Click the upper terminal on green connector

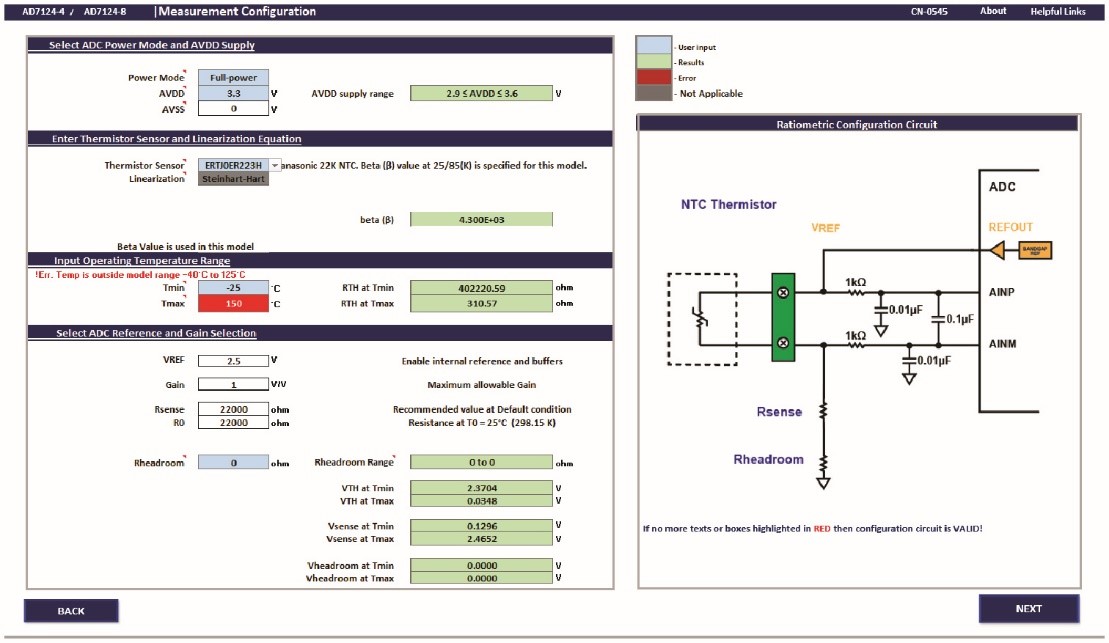click(783, 293)
